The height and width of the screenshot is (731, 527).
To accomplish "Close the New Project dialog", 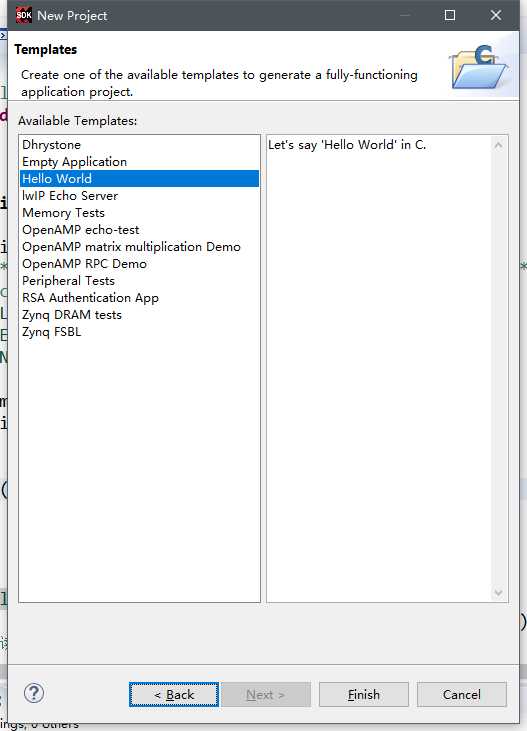I will coord(496,15).
